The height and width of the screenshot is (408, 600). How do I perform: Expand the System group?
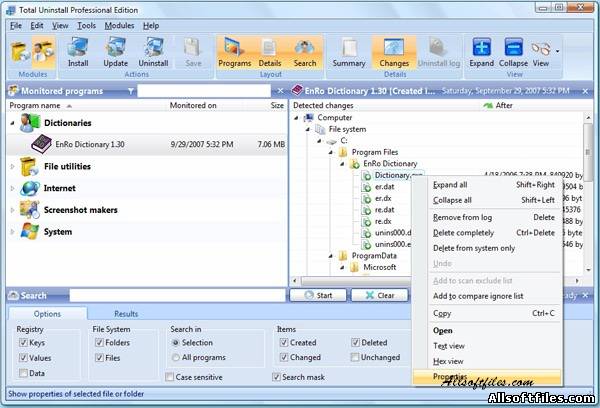click(x=12, y=232)
